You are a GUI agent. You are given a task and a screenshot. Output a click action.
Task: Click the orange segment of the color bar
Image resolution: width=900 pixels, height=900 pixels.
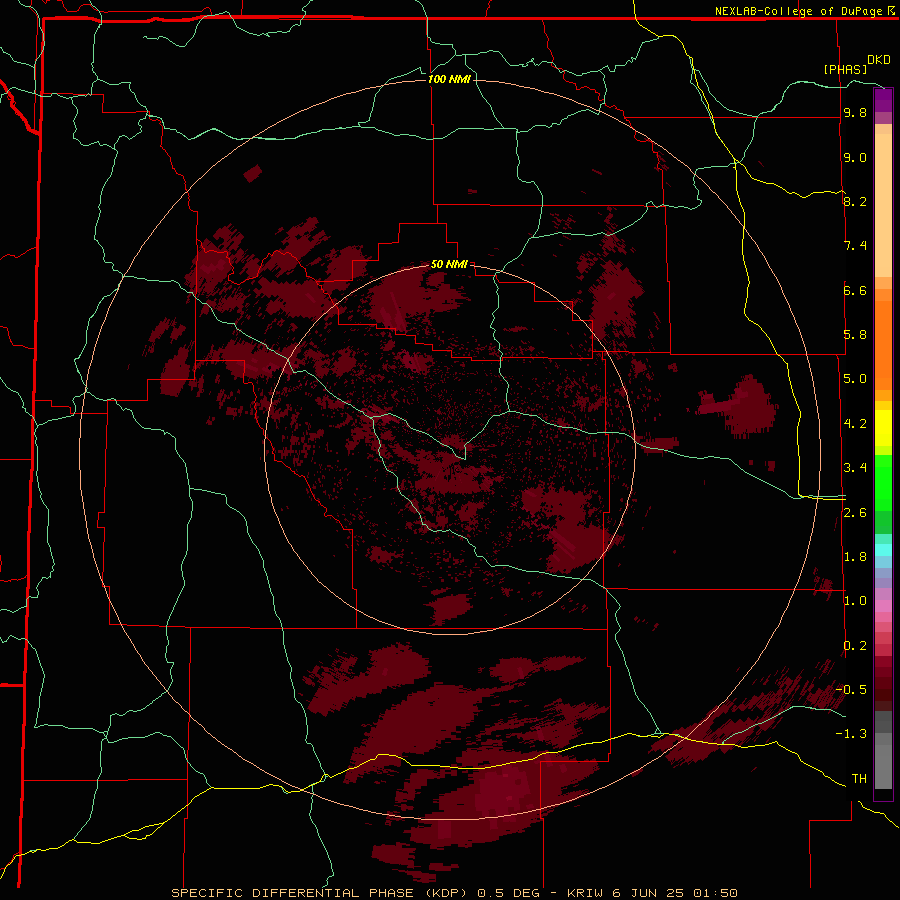[883, 346]
